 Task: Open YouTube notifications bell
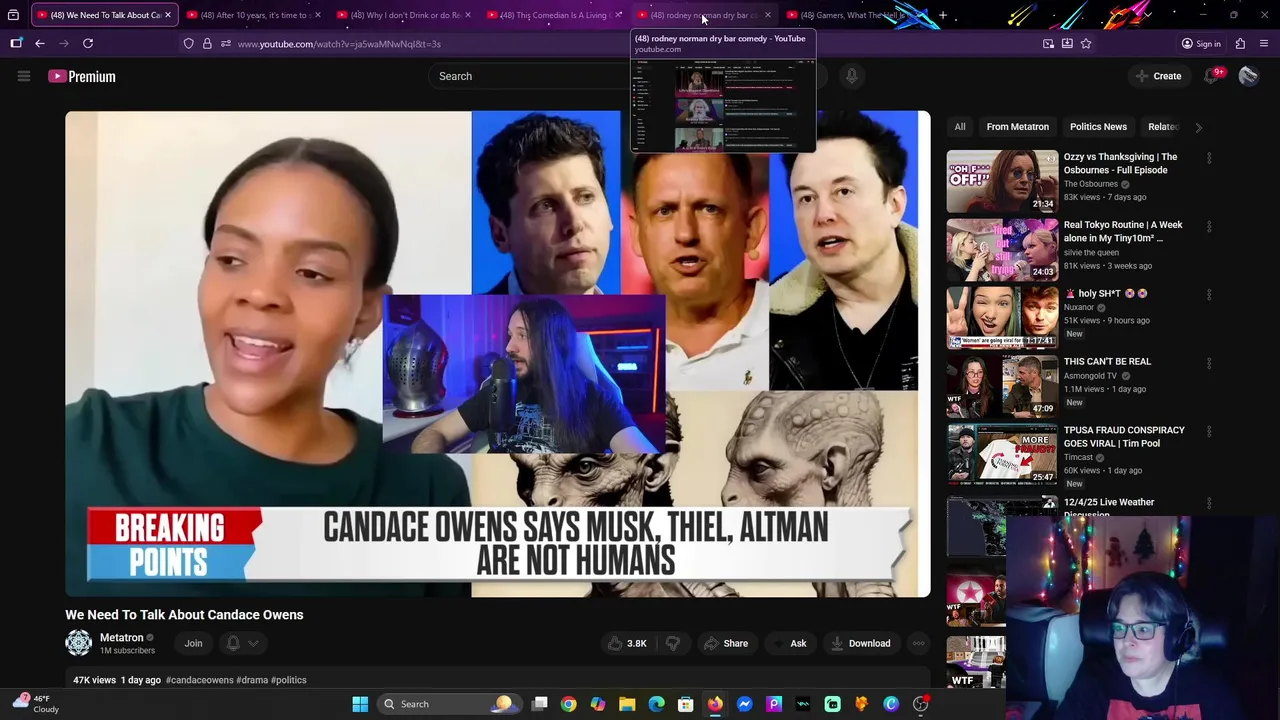click(1212, 76)
